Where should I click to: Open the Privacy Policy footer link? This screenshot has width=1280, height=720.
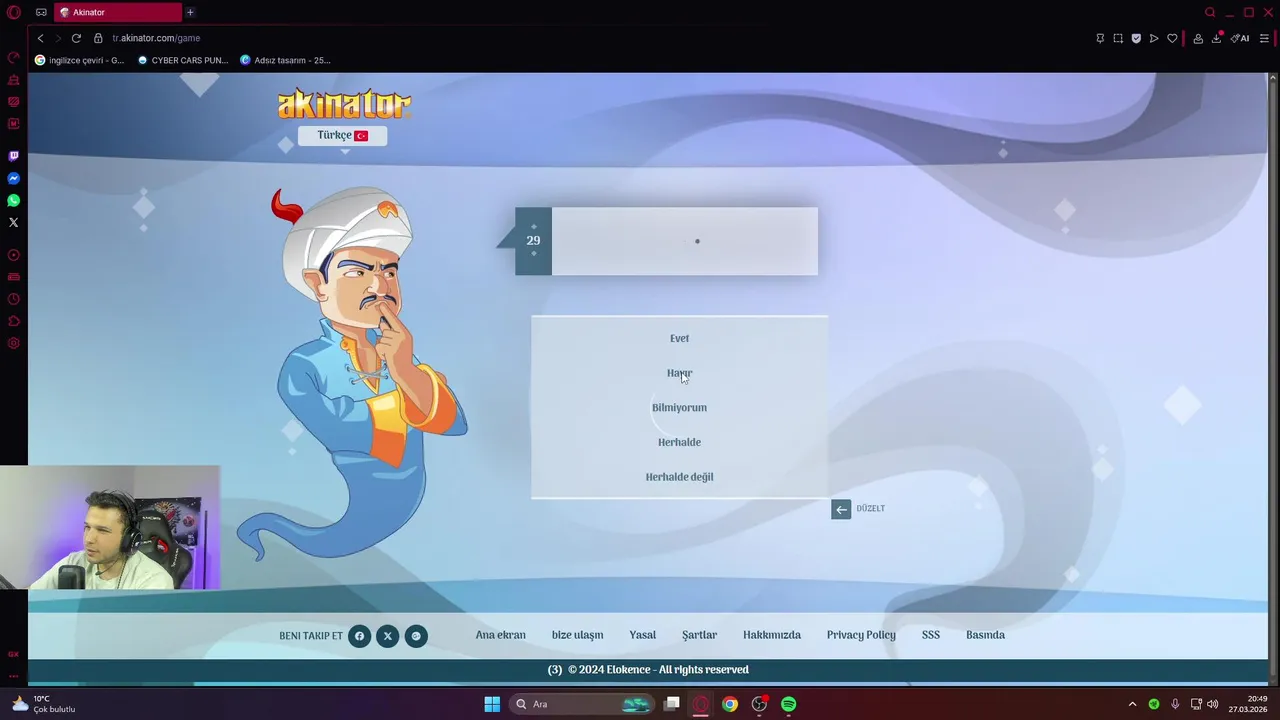tap(861, 635)
